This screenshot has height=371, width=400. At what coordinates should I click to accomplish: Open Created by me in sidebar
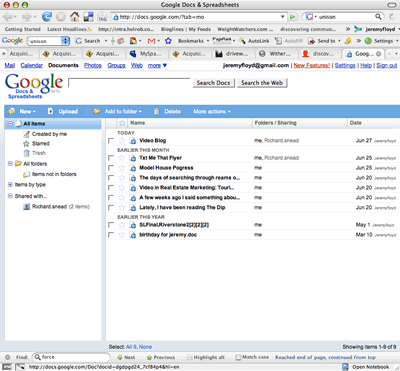49,134
